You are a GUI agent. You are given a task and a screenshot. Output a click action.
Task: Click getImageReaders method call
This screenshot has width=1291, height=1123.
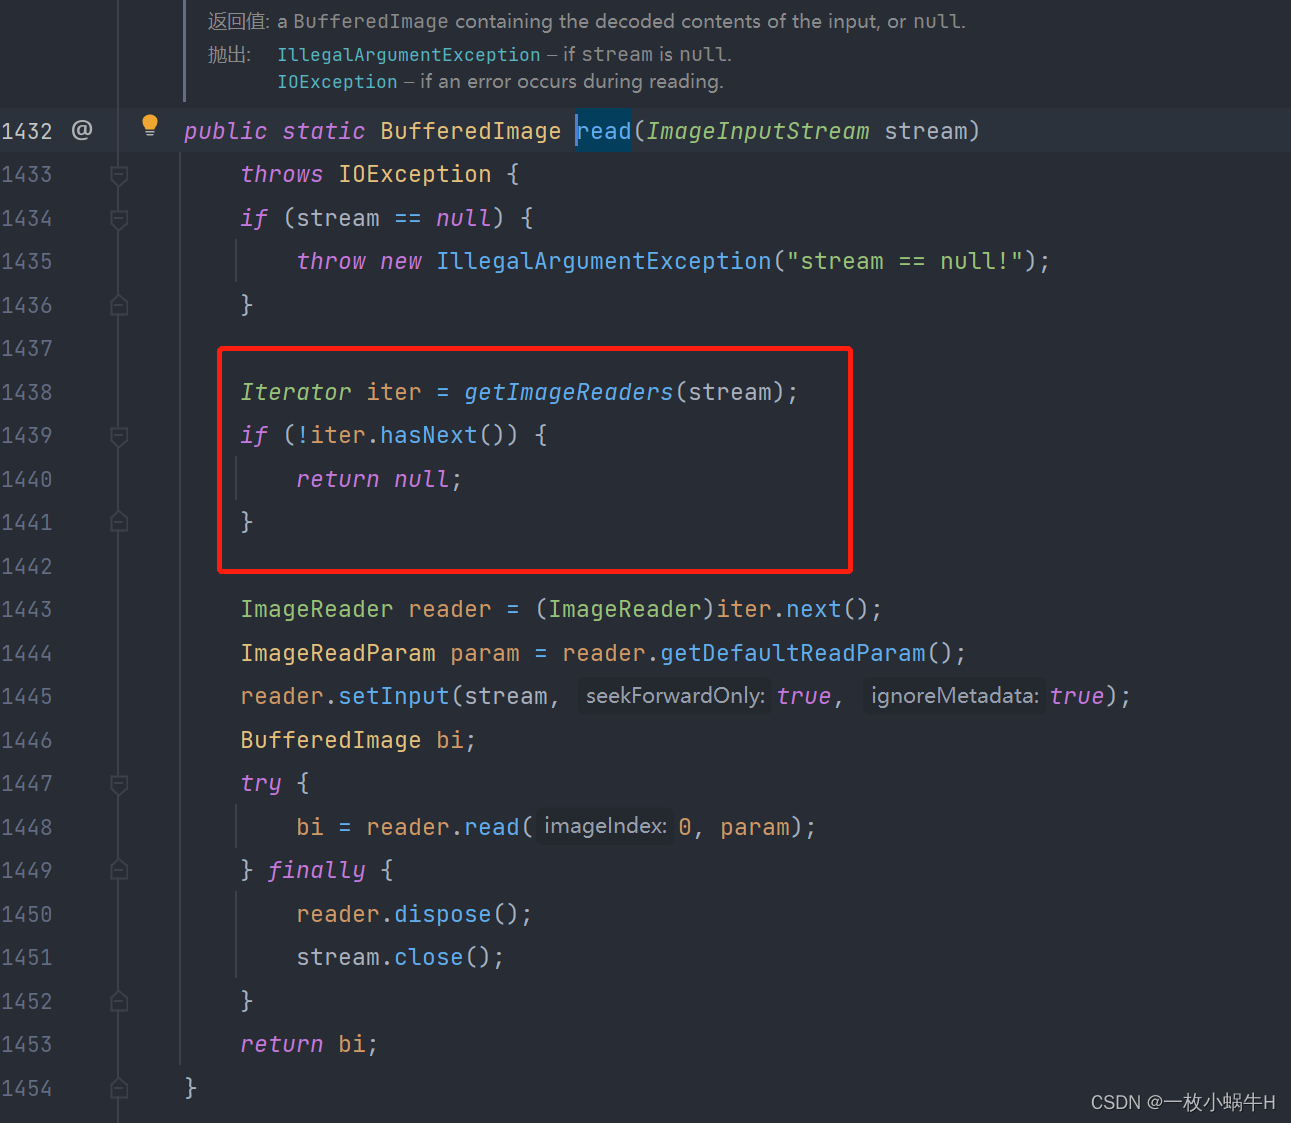click(x=569, y=392)
